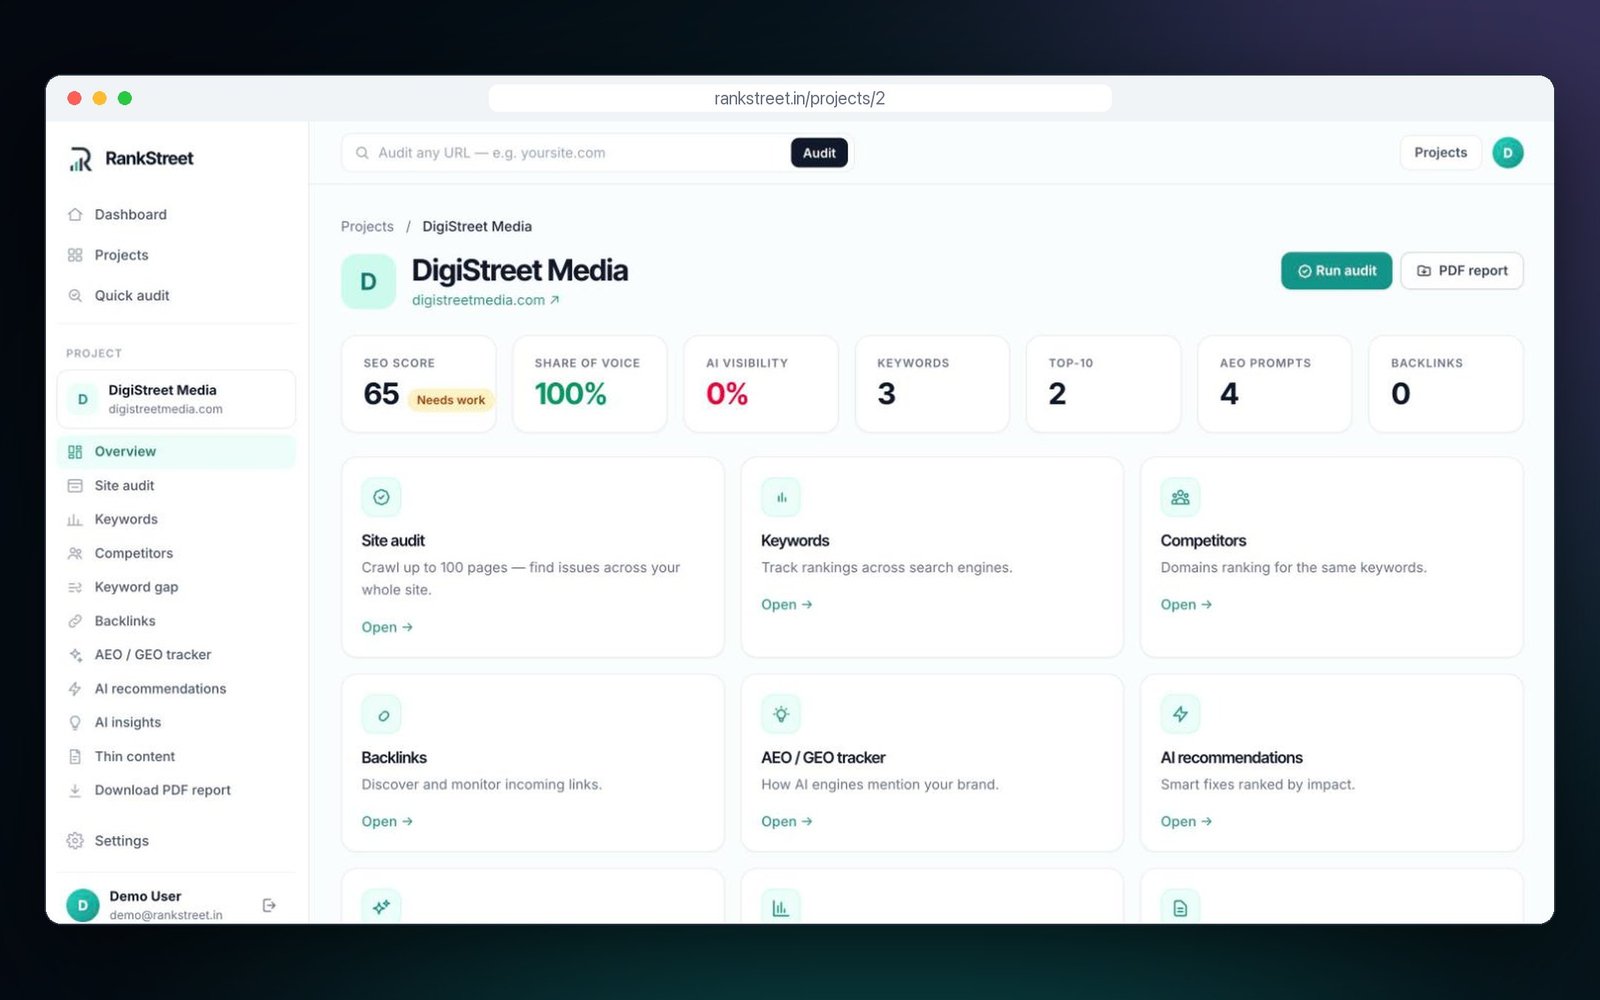This screenshot has width=1600, height=1000.
Task: Click Open link on Site audit card
Action: coord(387,628)
